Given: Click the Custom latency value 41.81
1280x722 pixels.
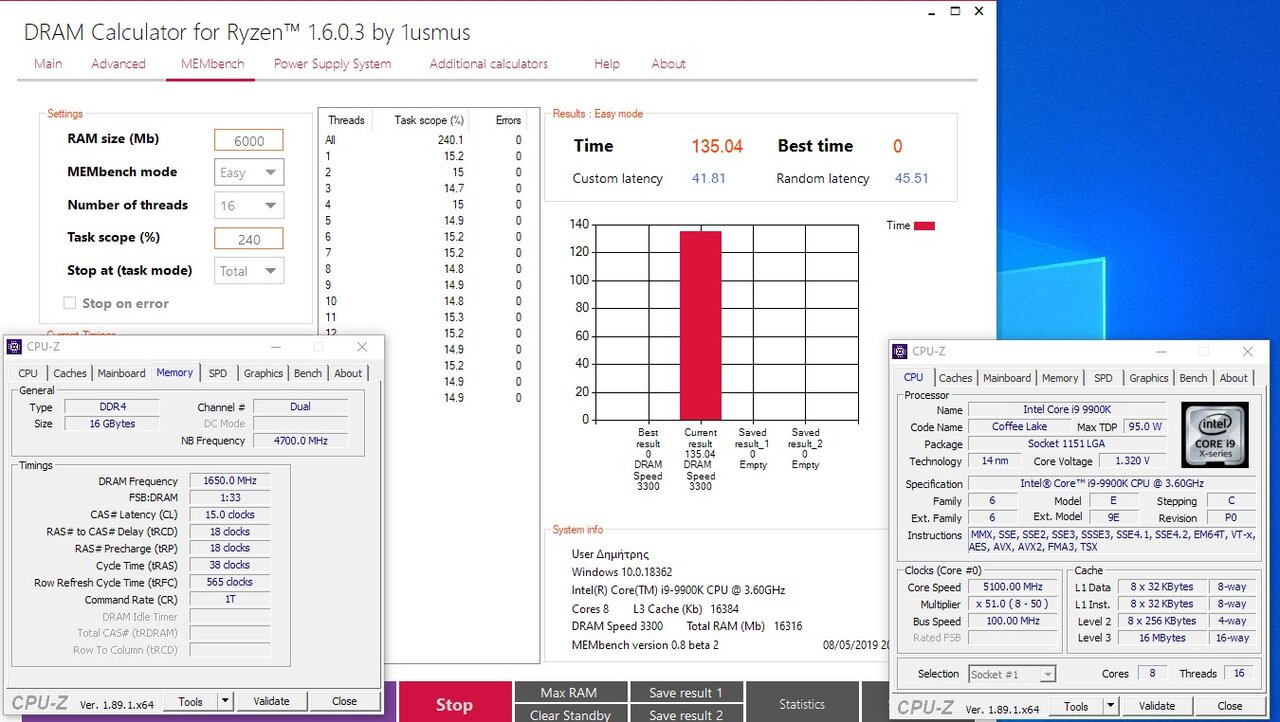Looking at the screenshot, I should pos(708,179).
